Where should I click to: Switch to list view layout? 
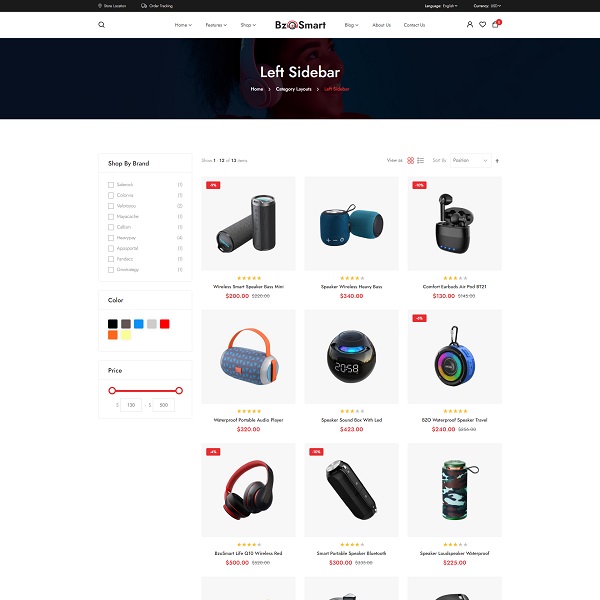(421, 161)
